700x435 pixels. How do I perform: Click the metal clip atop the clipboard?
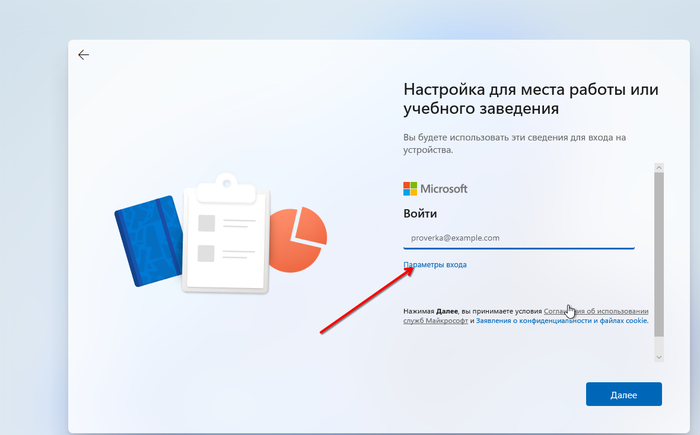tap(229, 183)
